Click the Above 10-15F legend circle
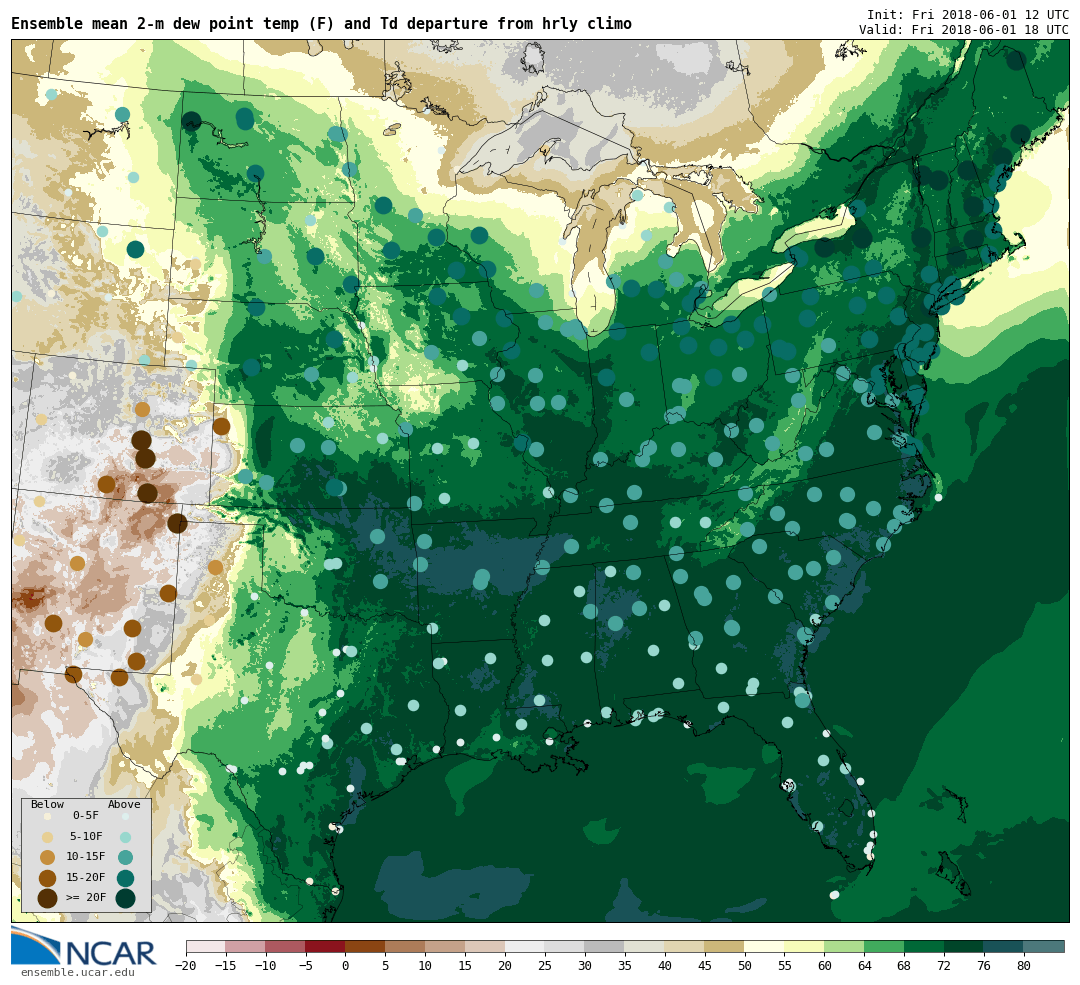This screenshot has width=1080, height=985. click(125, 857)
